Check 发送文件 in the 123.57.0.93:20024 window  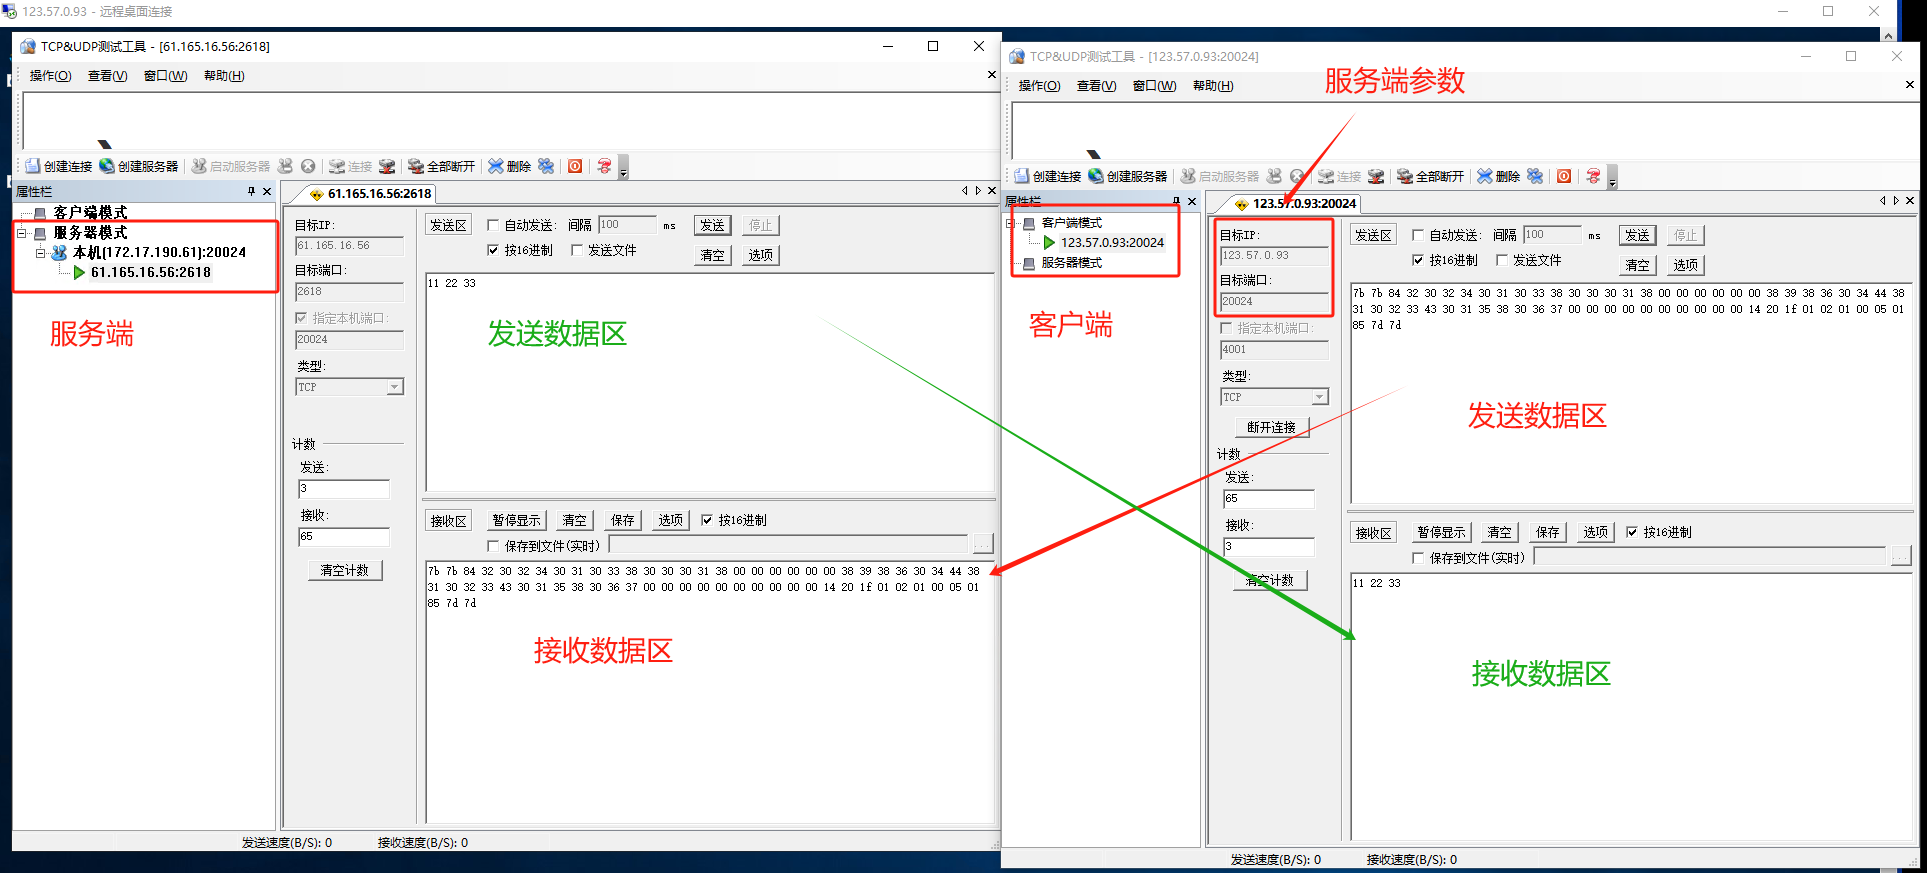point(1502,260)
